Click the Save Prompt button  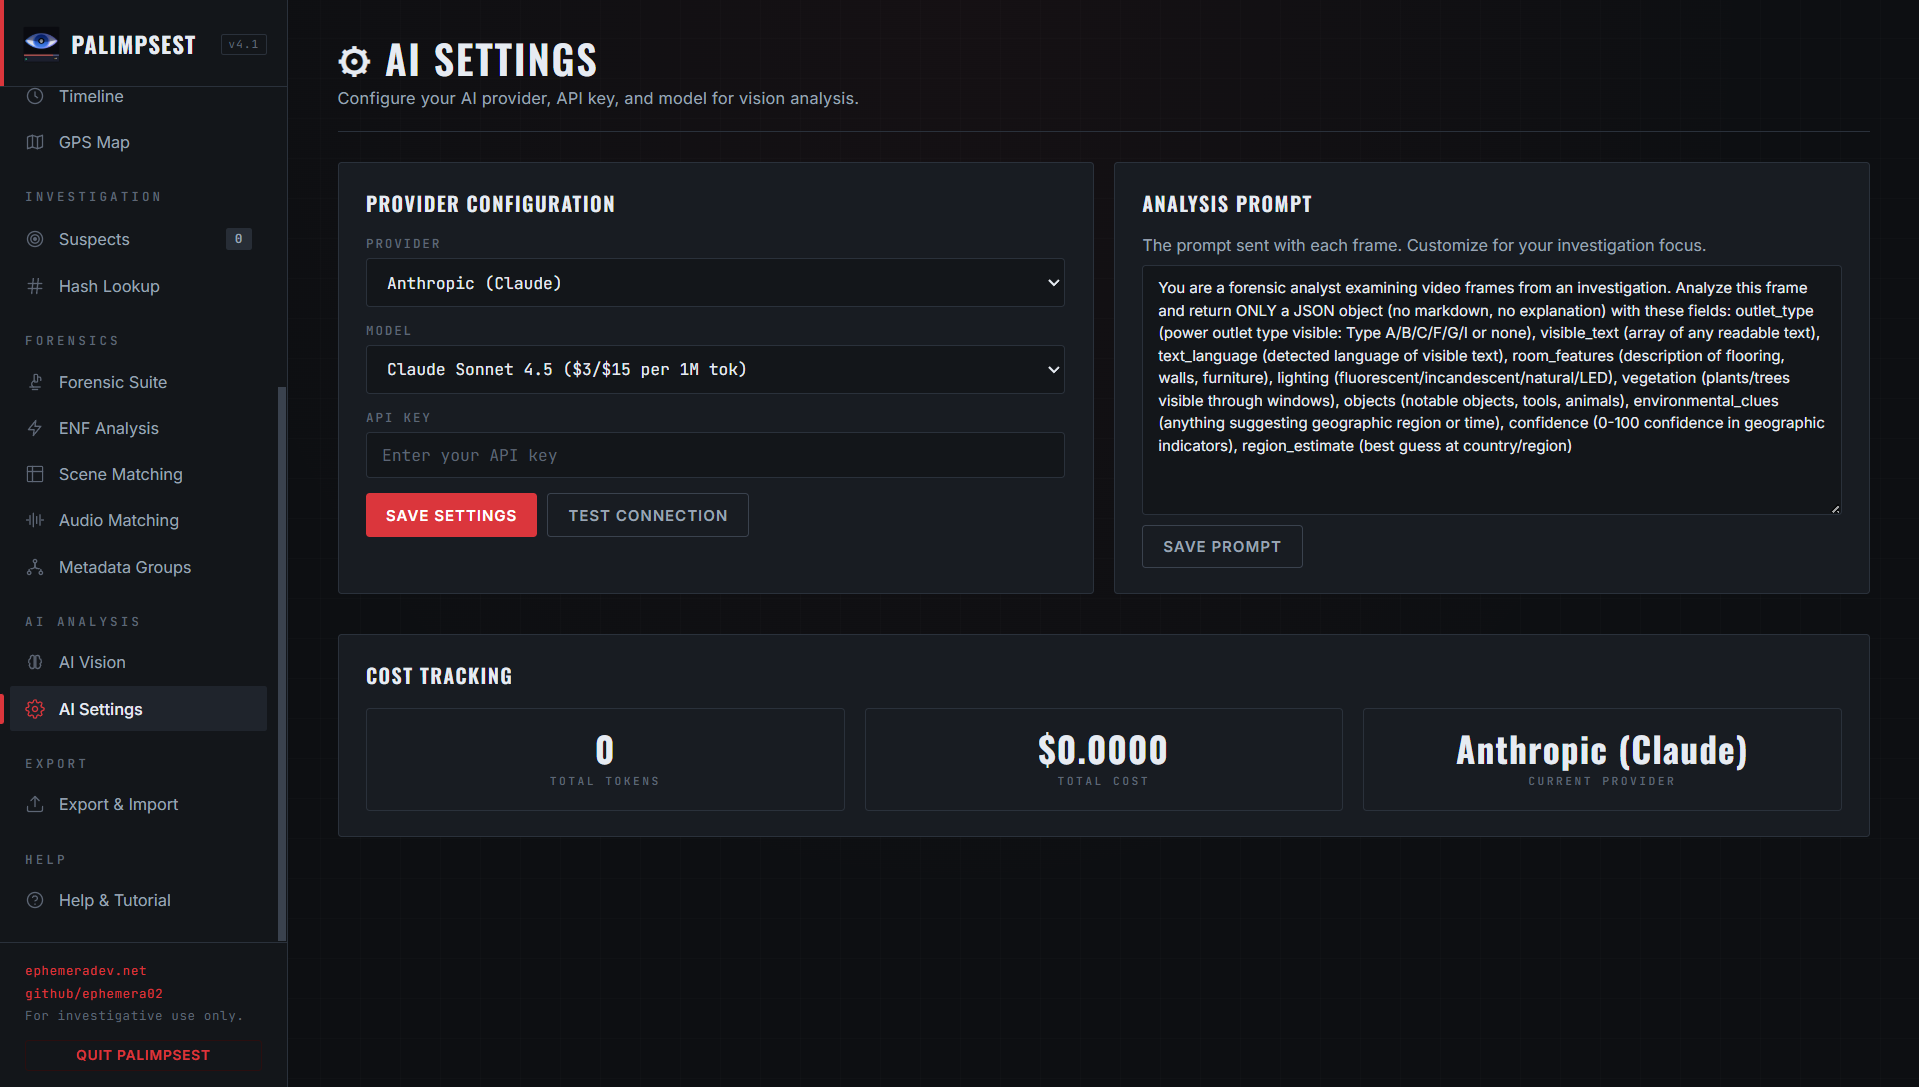point(1222,546)
